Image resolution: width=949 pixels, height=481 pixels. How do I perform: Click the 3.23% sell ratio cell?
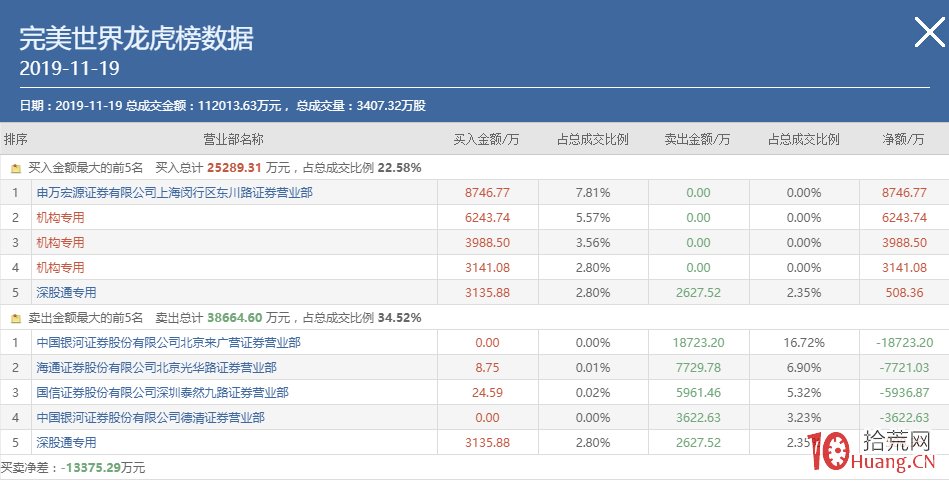[804, 417]
